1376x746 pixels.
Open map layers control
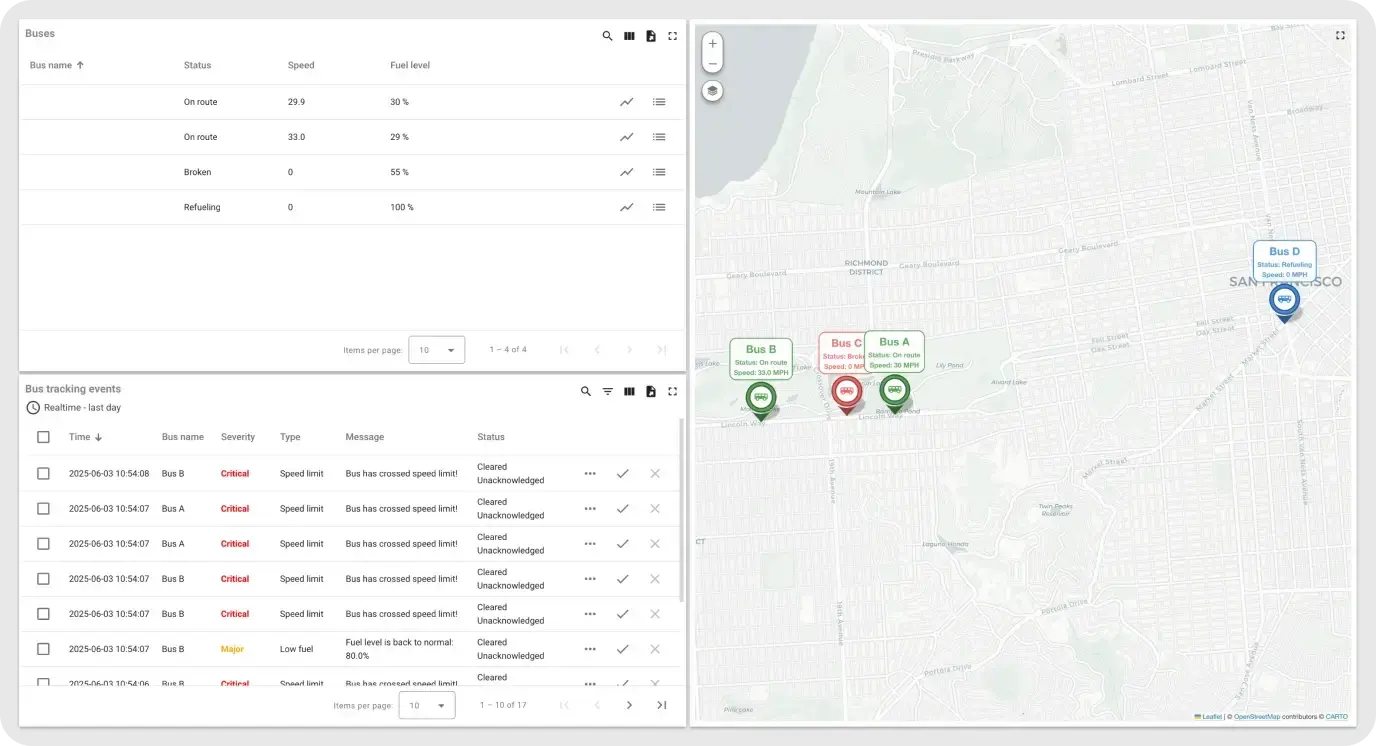click(712, 91)
